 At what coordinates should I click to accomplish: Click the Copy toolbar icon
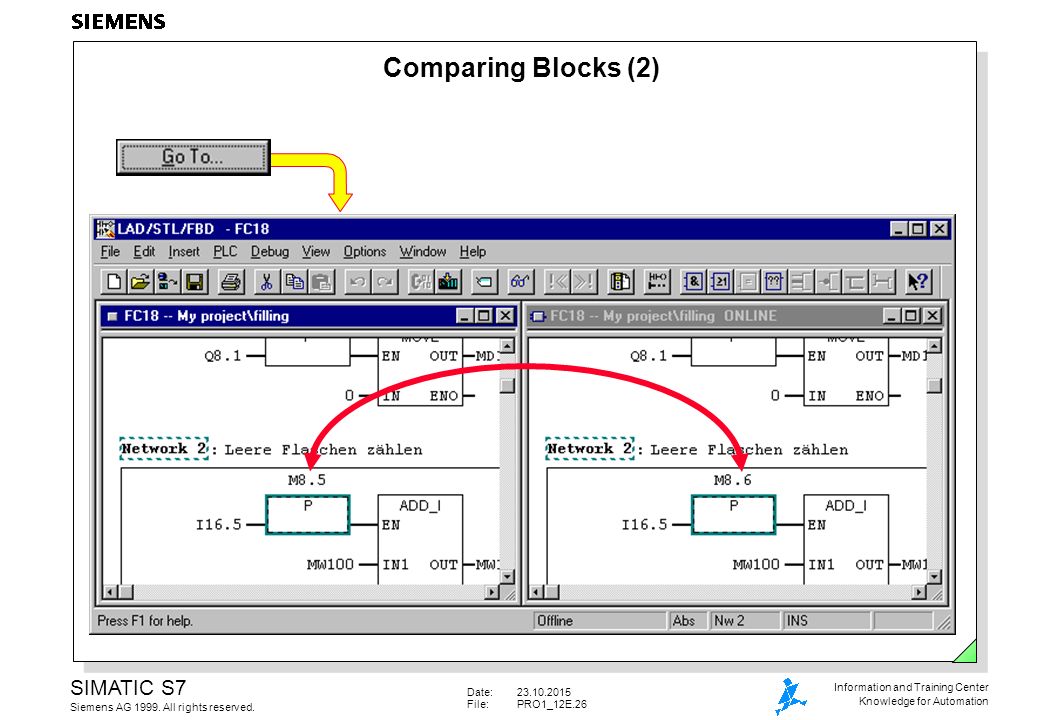(294, 282)
